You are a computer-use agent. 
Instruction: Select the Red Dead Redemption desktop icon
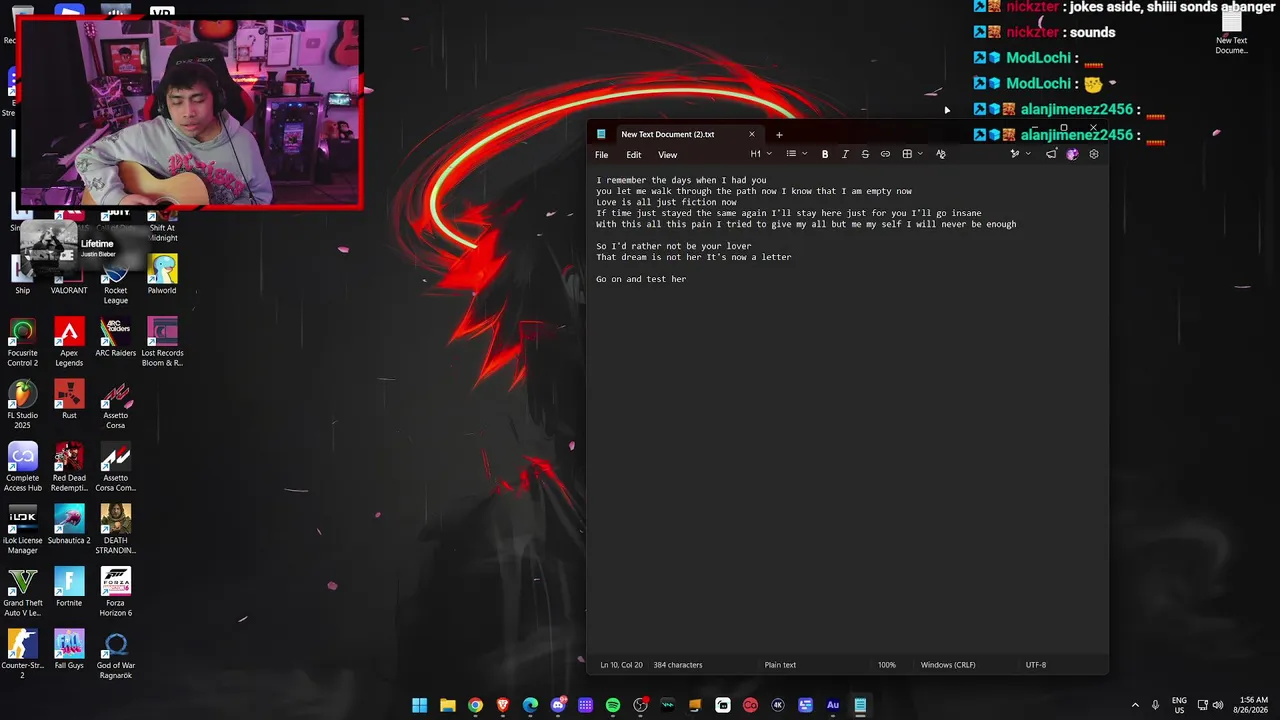(69, 467)
